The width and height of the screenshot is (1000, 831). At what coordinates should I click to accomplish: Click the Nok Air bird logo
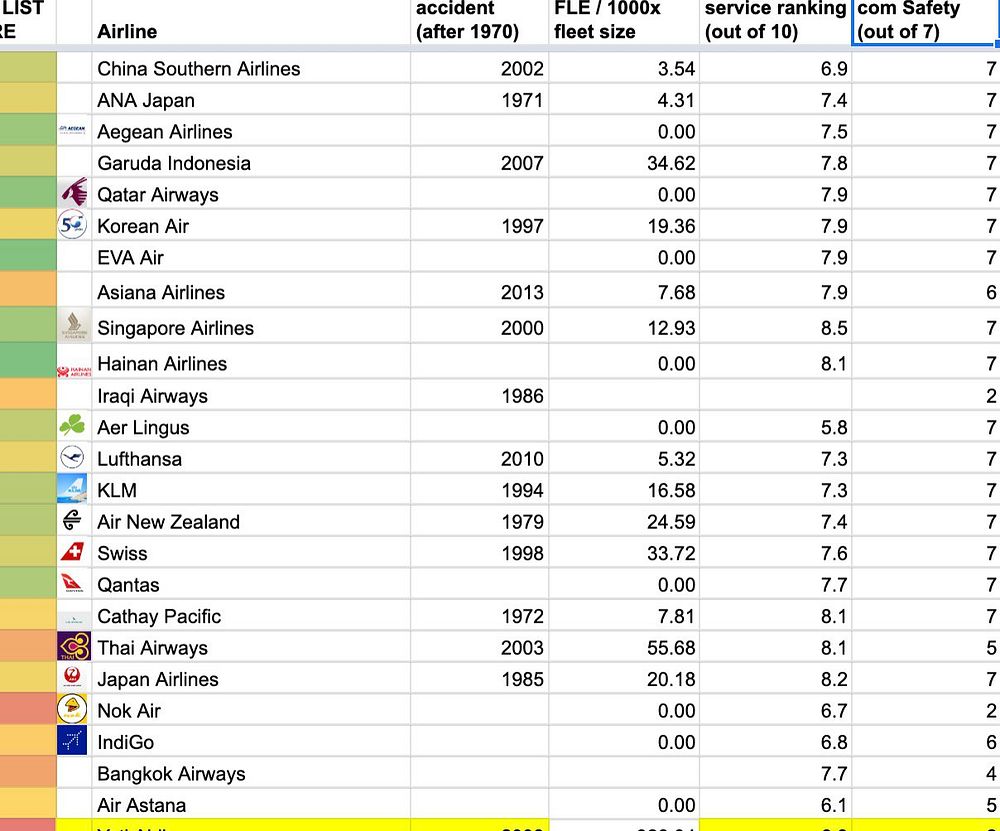(72, 709)
